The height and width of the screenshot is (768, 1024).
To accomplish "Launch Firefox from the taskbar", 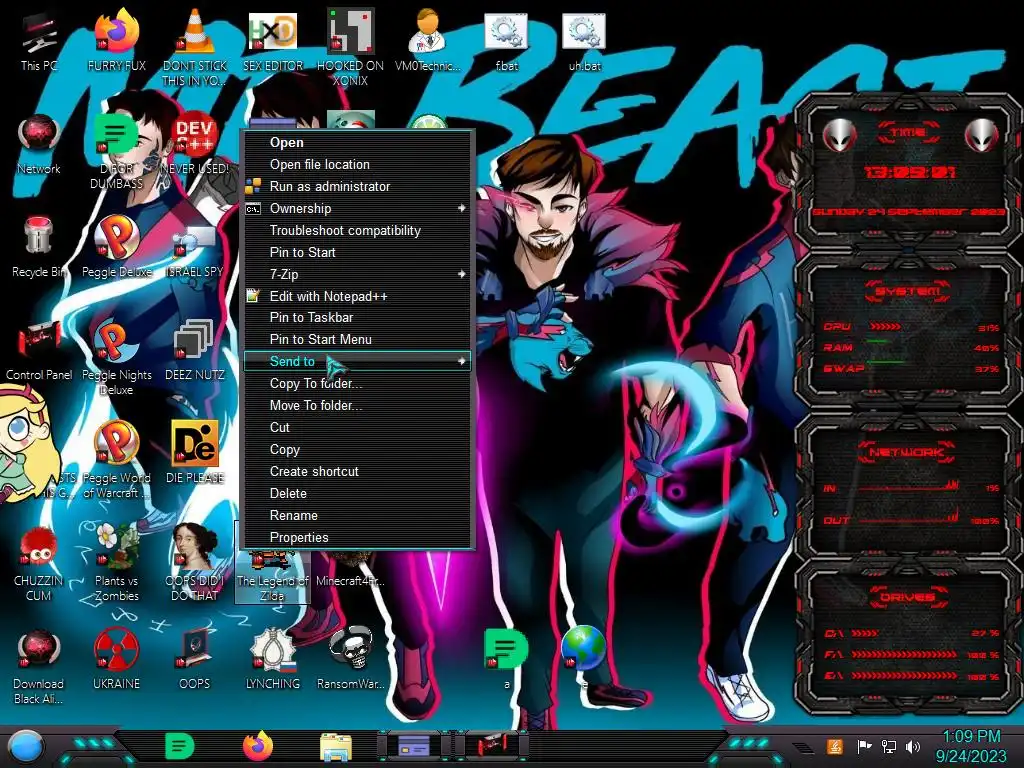I will [x=258, y=746].
